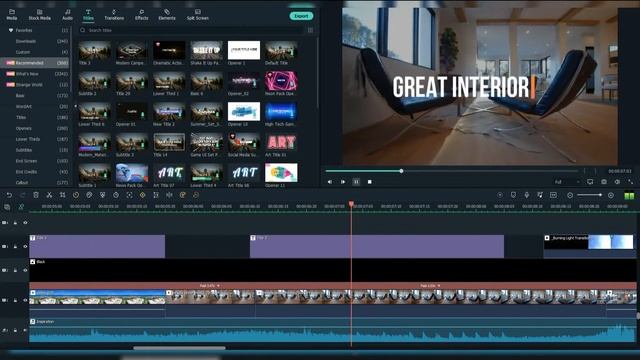Select the Neon Pack Opener thumbnail

pos(281,82)
